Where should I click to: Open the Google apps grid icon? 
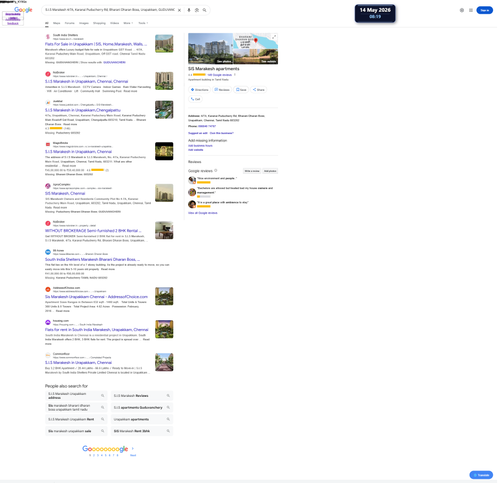471,10
